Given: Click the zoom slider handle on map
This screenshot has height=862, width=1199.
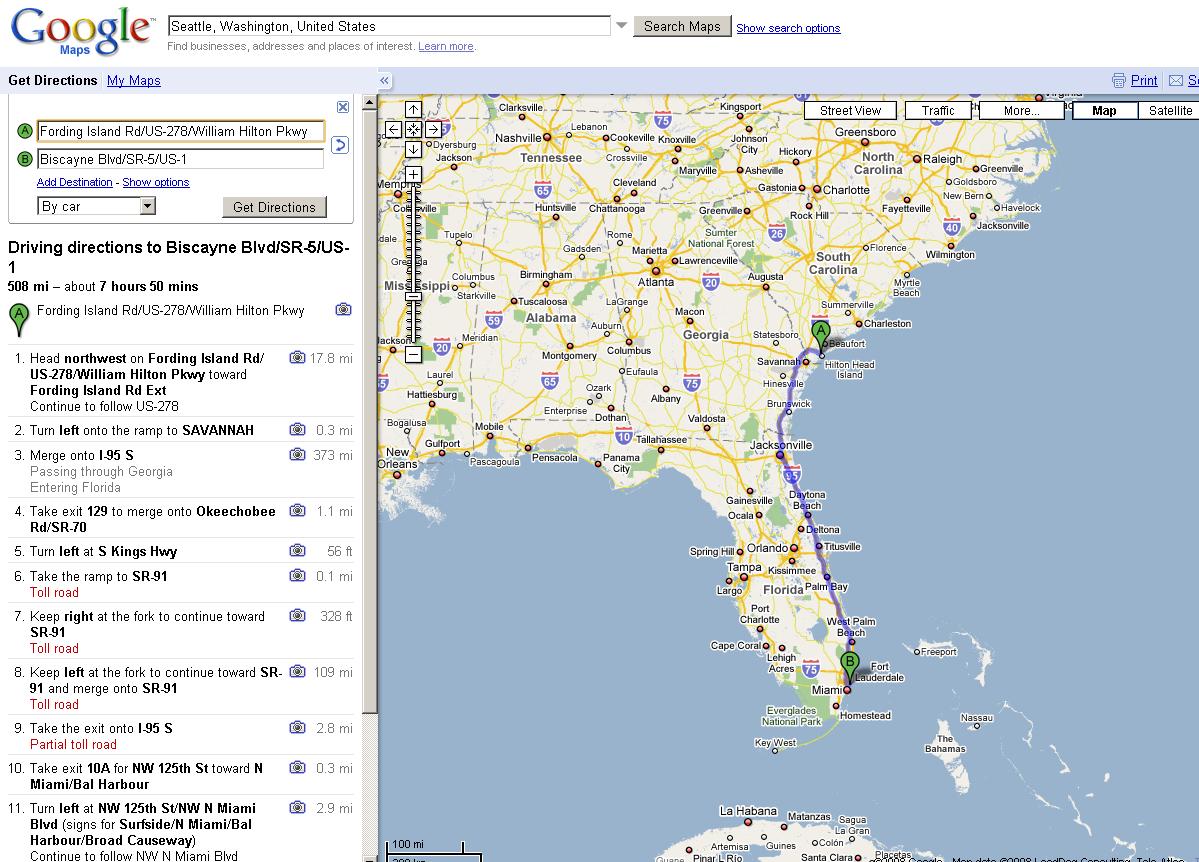Looking at the screenshot, I should (x=413, y=296).
